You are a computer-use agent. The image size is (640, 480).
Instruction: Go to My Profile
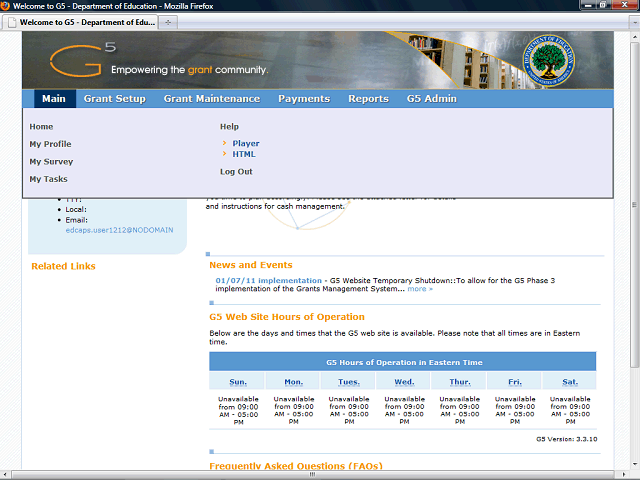(x=50, y=144)
